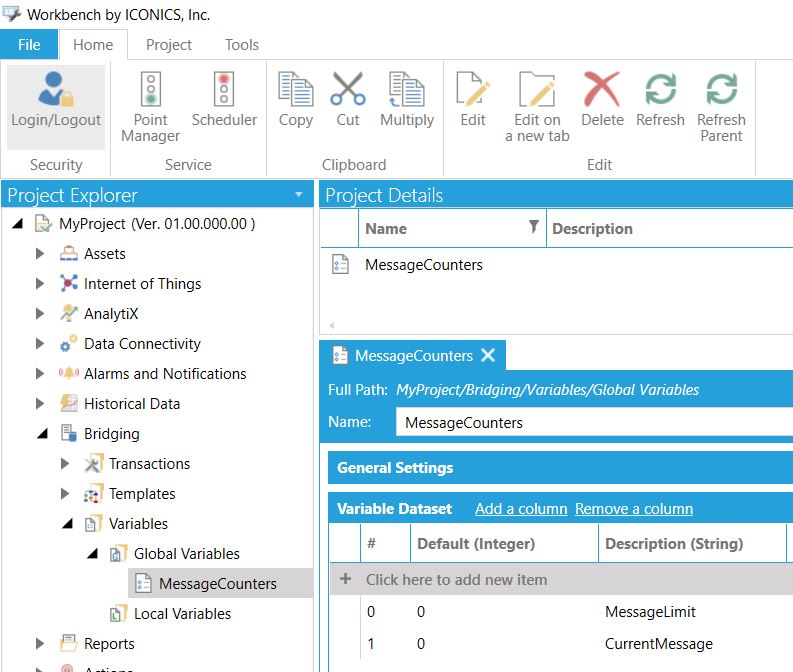
Task: Switch to the Project ribbon tab
Action: [169, 44]
